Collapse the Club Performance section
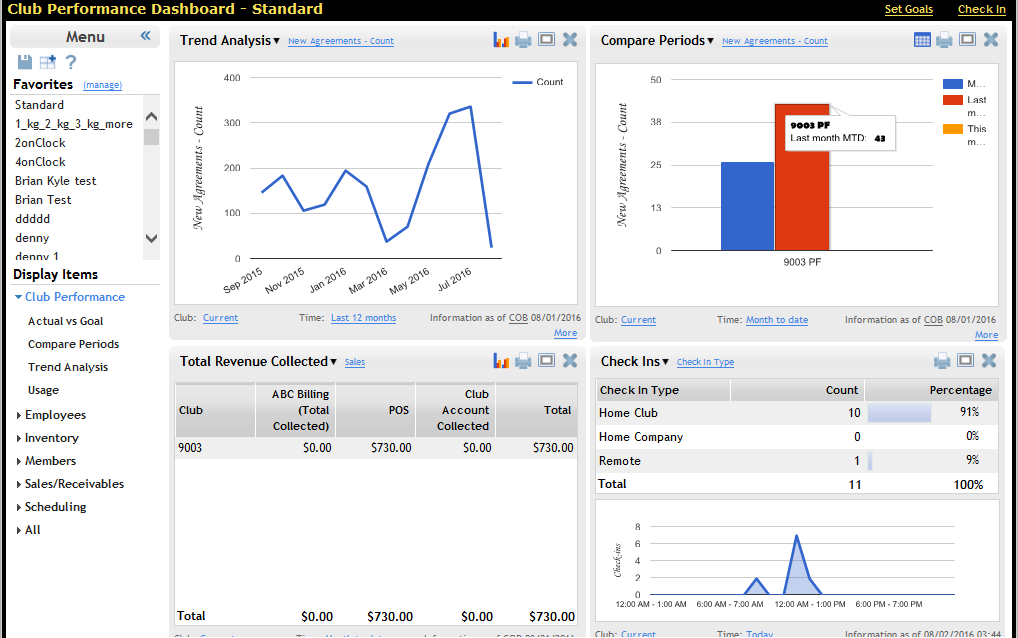1018x638 pixels. (19, 297)
